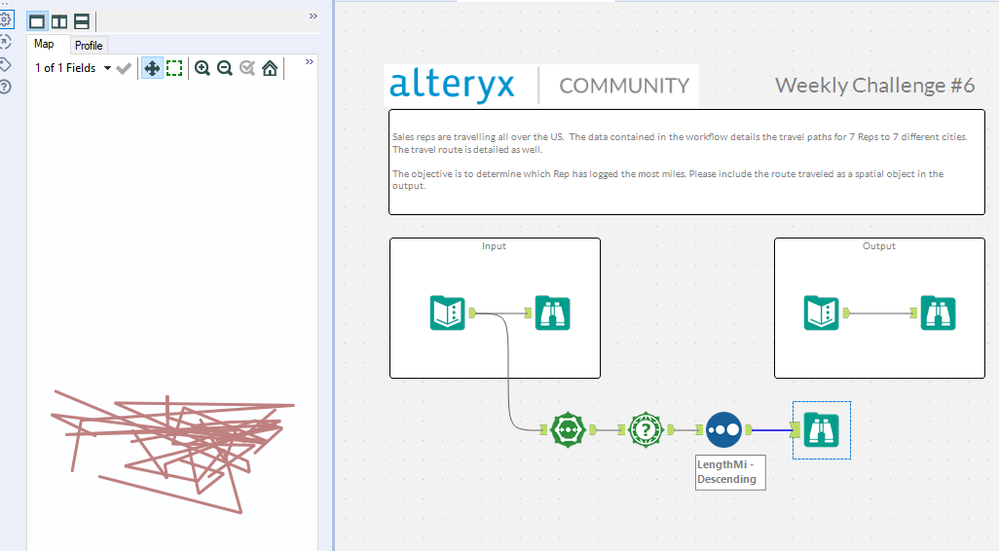Click the alteryx logo image
This screenshot has width=999, height=551.
coord(452,85)
